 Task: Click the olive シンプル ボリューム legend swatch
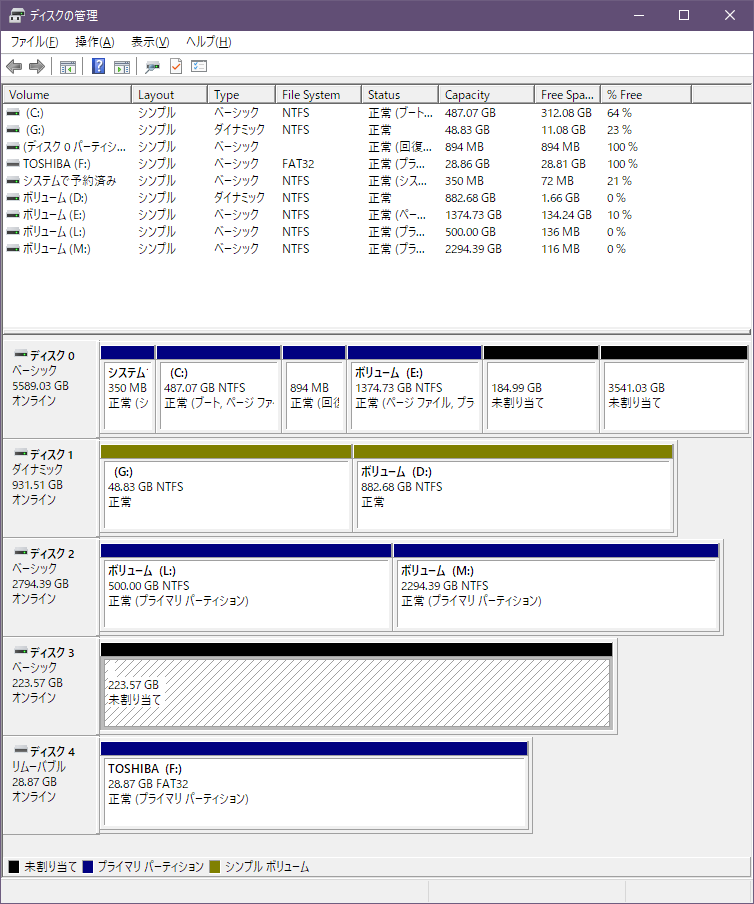(x=215, y=867)
